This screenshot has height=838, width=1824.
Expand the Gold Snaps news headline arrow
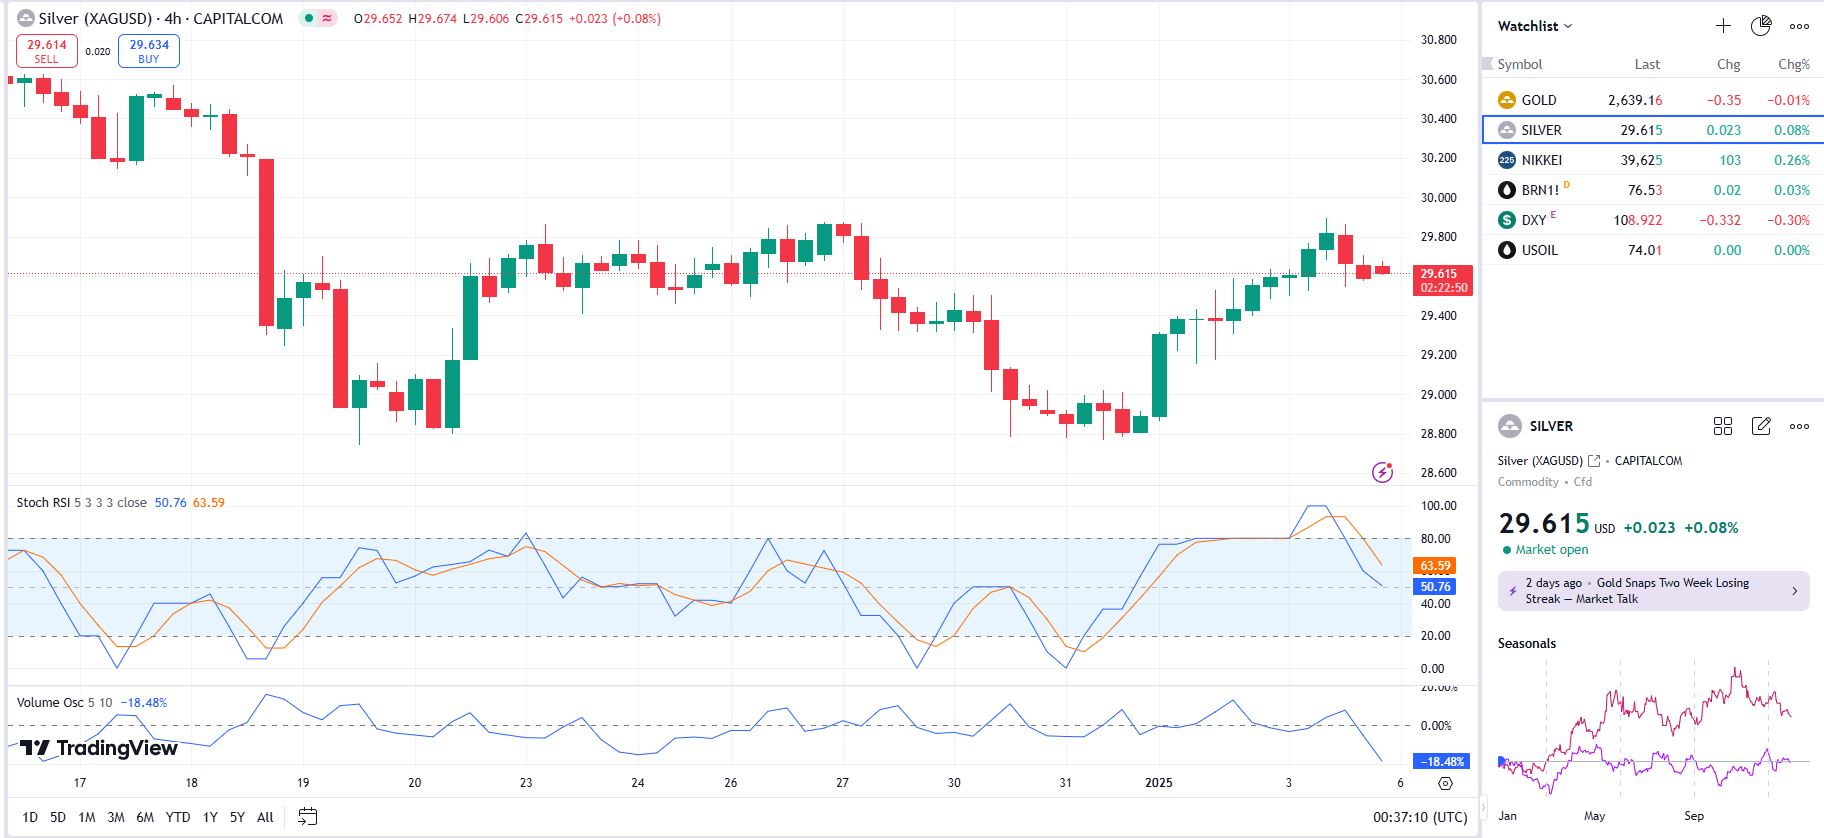pos(1794,591)
